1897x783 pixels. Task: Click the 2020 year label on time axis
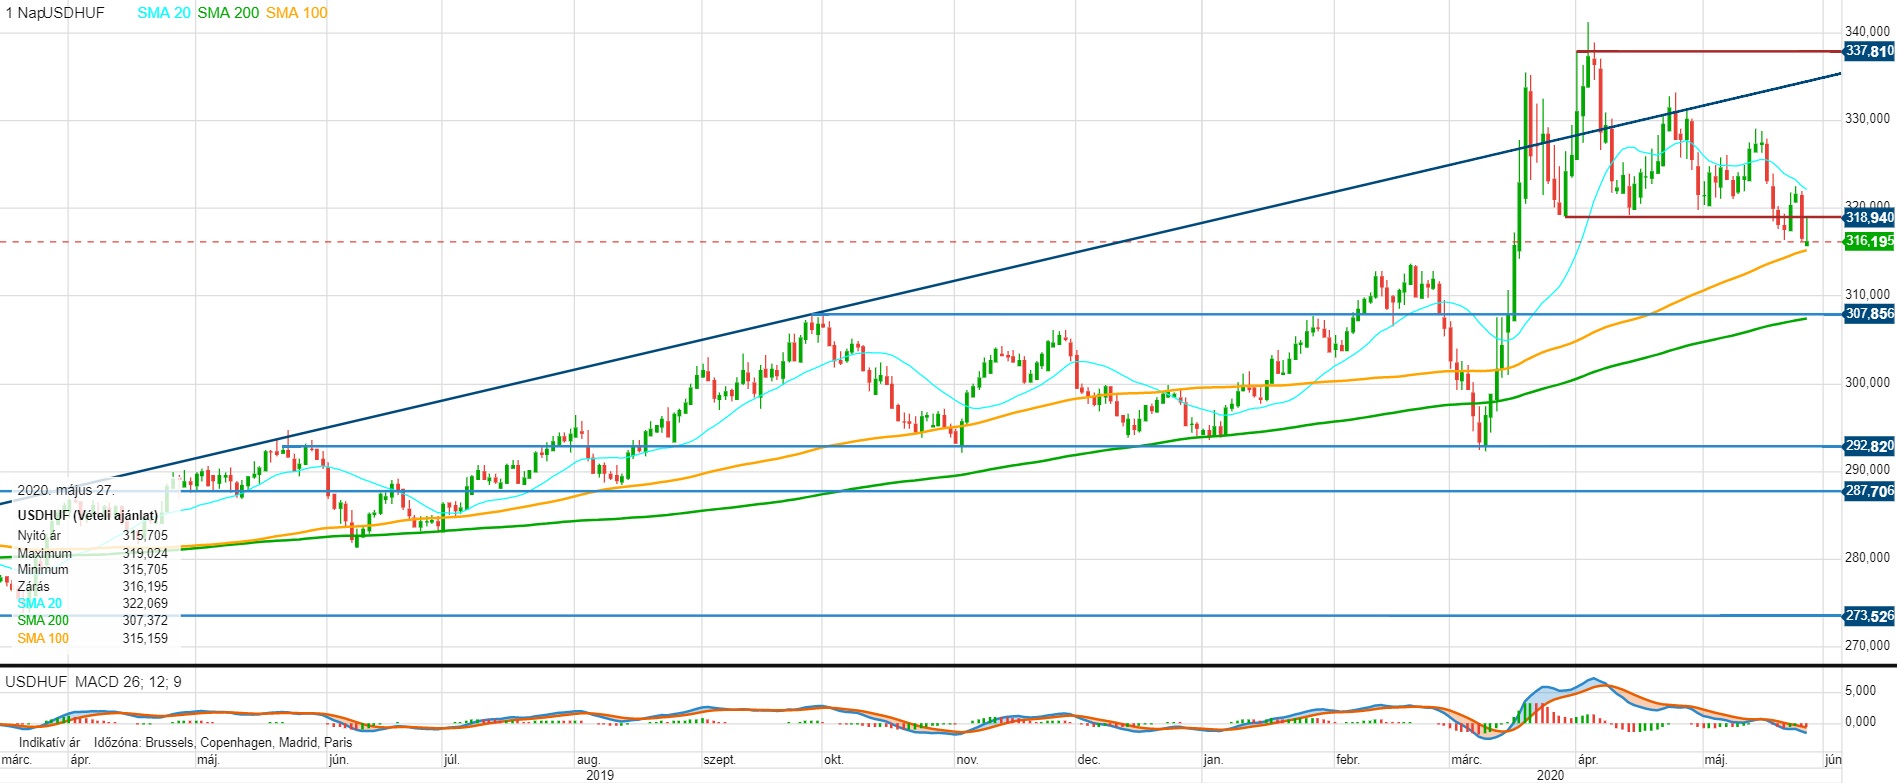click(x=1550, y=775)
